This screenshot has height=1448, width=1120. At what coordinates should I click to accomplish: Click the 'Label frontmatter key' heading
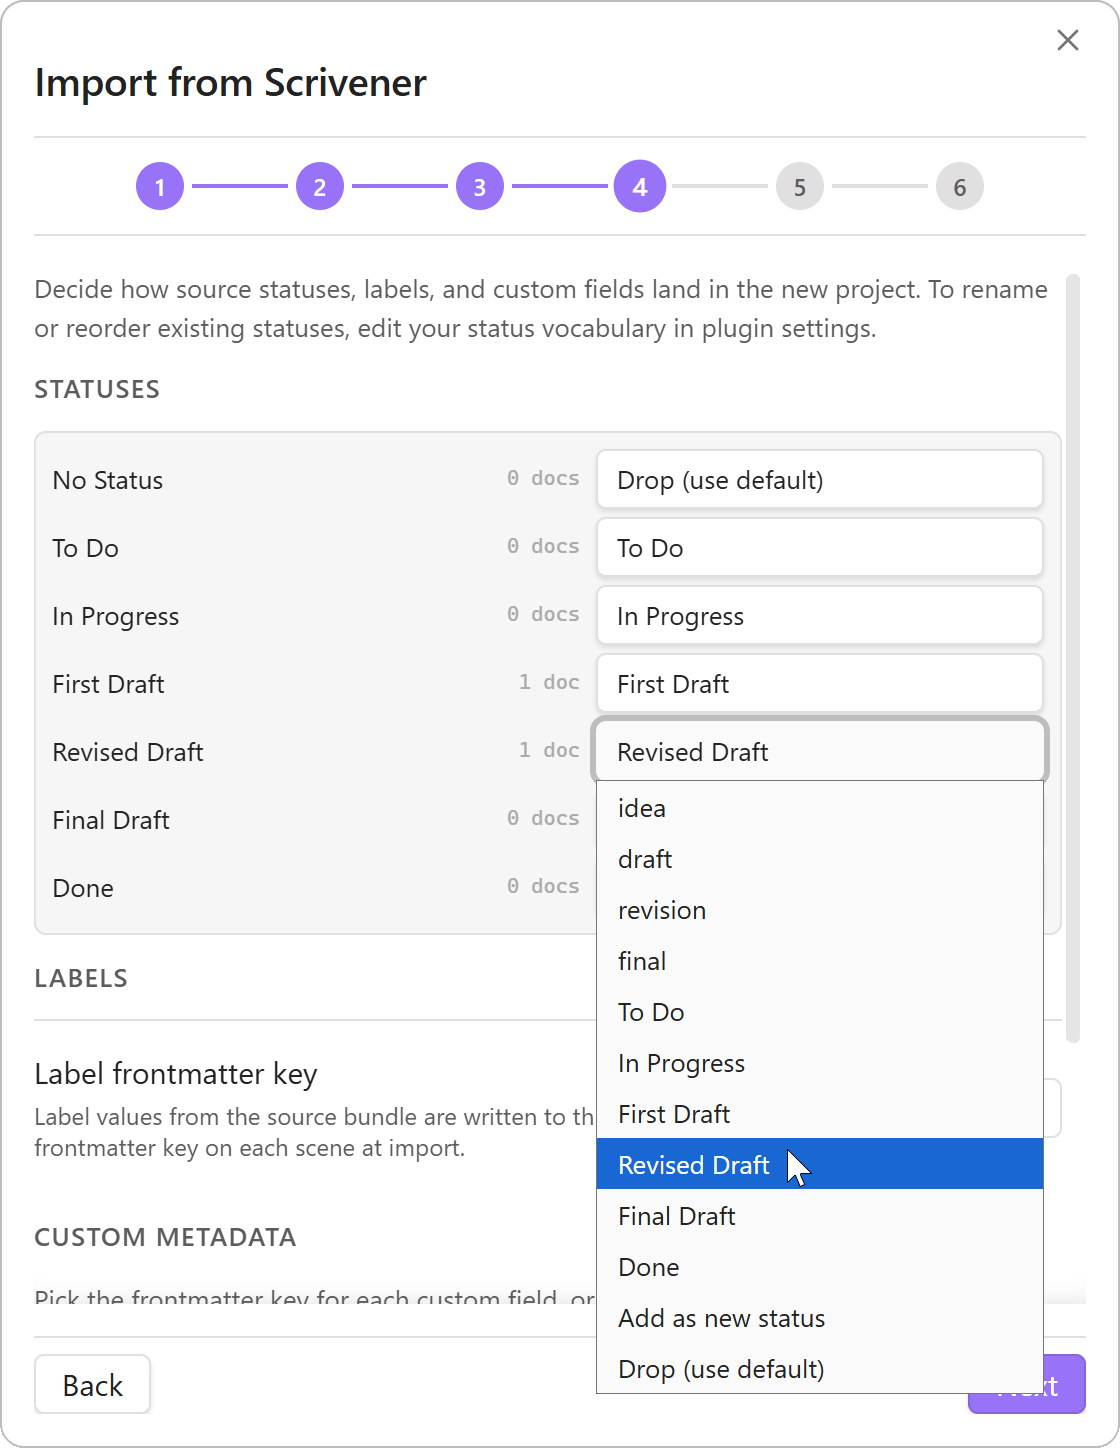coord(176,1074)
